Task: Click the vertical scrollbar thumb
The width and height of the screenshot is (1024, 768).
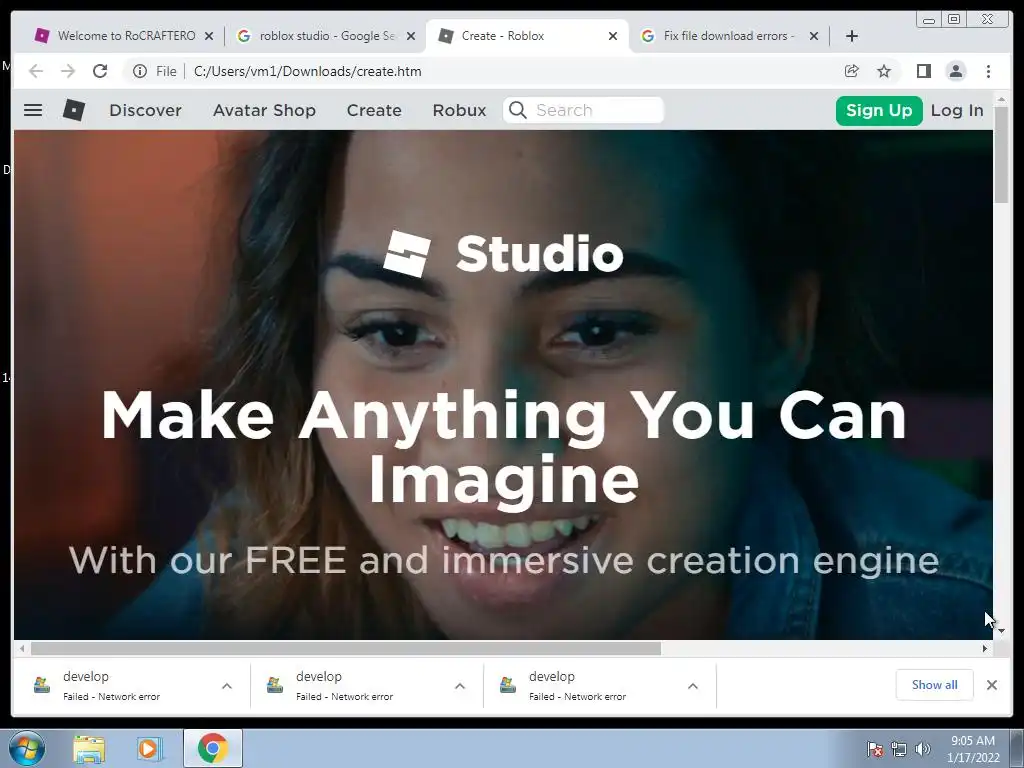Action: [x=1001, y=154]
